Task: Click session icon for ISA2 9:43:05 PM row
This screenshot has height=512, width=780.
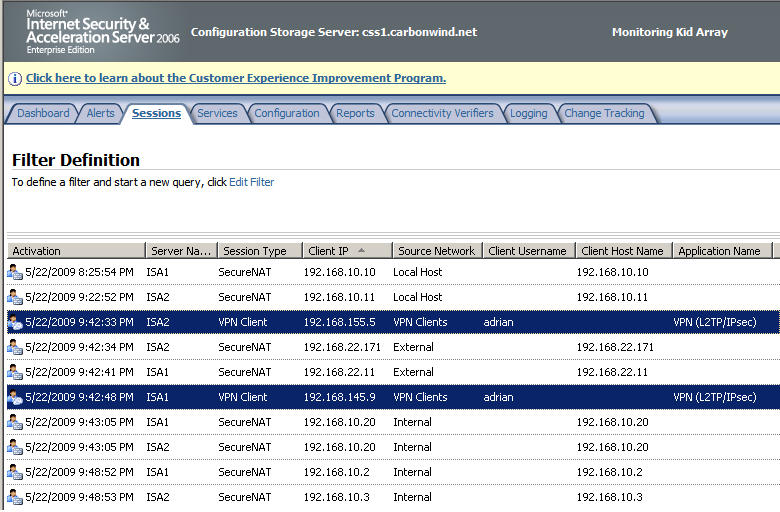Action: [15, 447]
